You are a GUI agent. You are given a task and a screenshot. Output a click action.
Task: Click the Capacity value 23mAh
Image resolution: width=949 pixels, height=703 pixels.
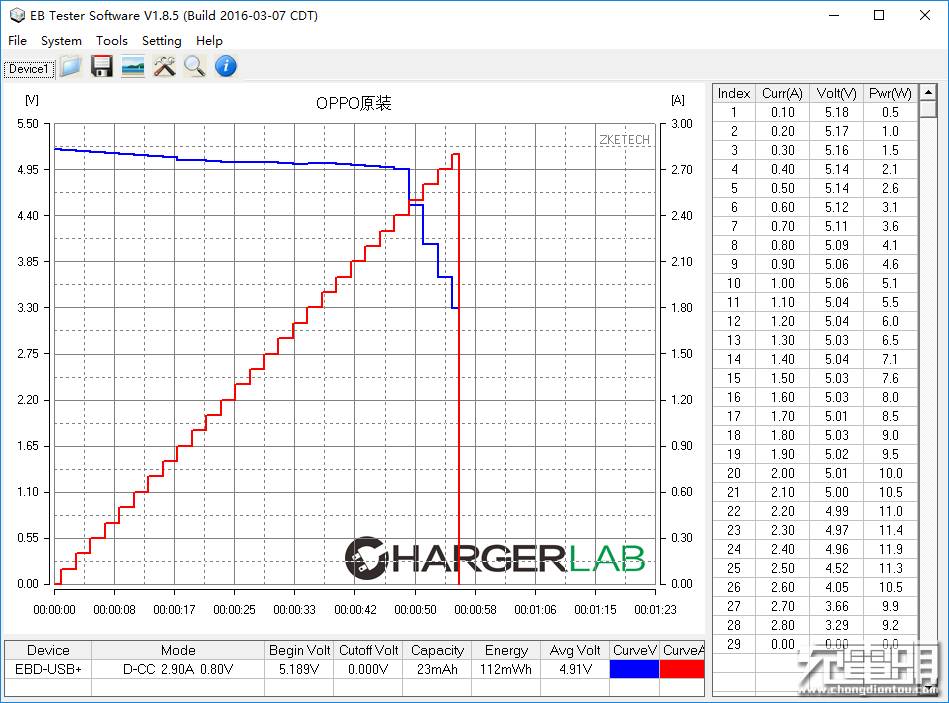[437, 669]
